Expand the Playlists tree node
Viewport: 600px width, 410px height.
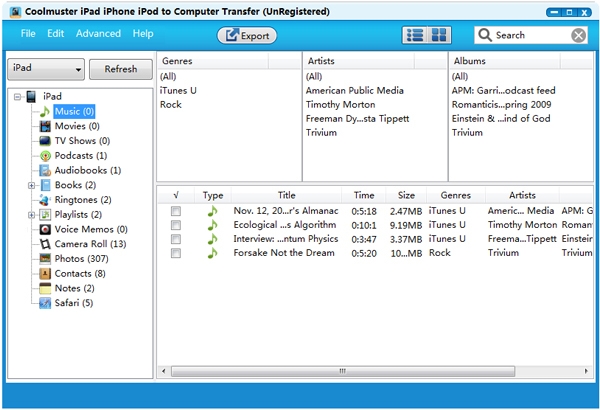point(31,215)
